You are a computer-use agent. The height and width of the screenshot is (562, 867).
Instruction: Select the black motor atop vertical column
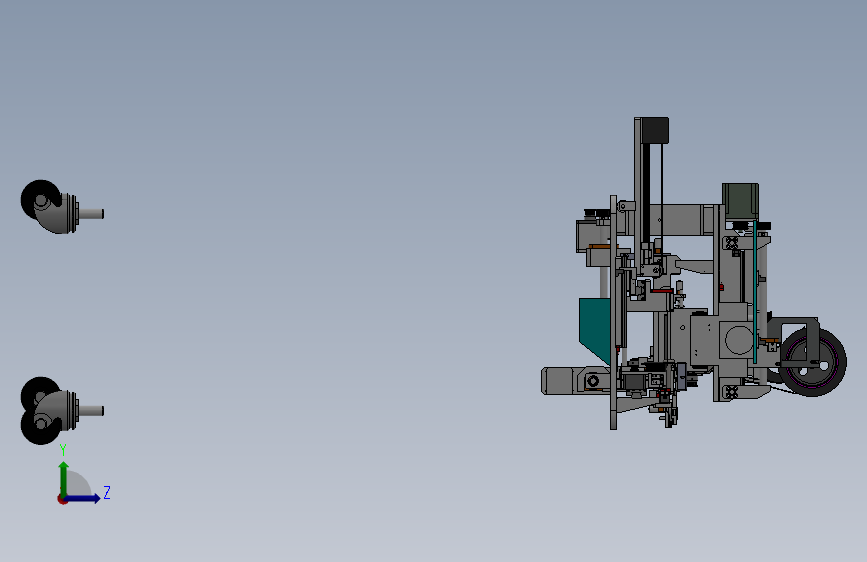coord(655,130)
